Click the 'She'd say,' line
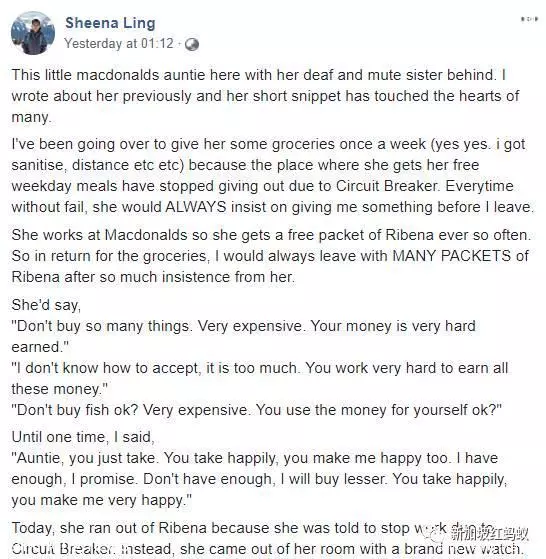 [46, 306]
